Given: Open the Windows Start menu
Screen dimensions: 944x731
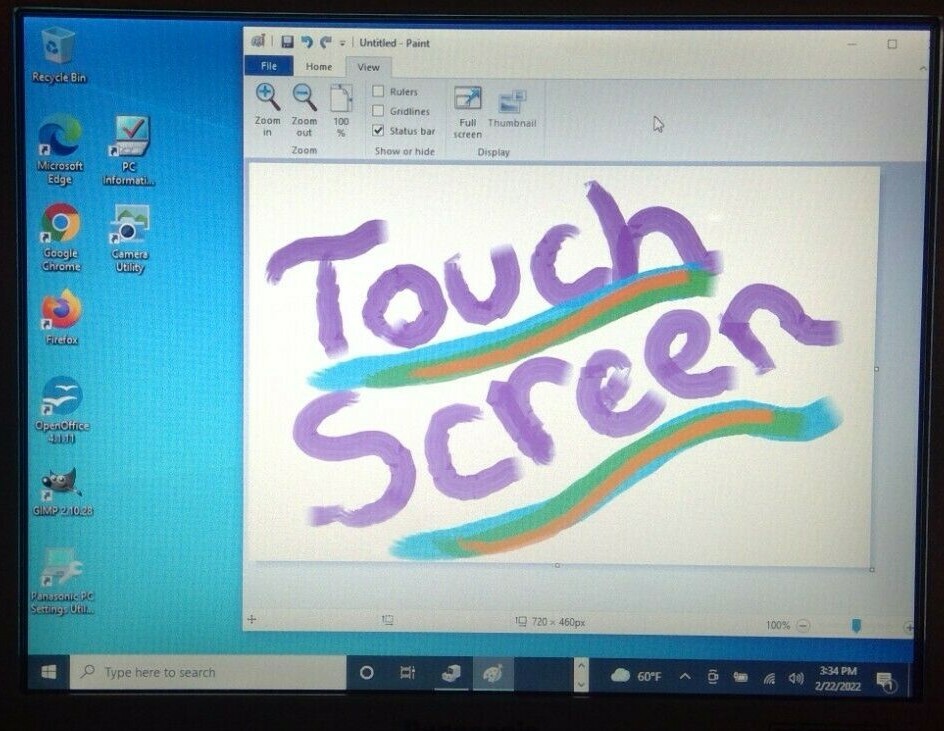Looking at the screenshot, I should tap(49, 672).
